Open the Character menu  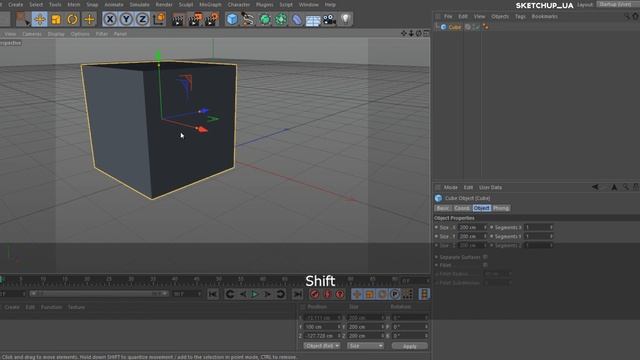click(x=239, y=4)
